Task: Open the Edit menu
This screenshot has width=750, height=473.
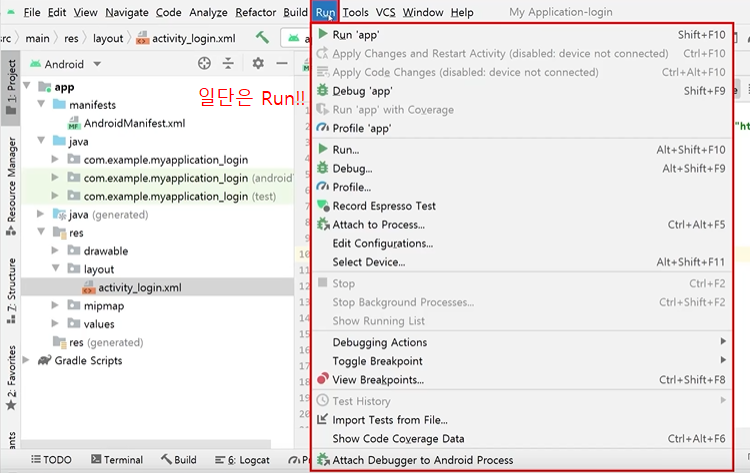Action: pos(57,12)
